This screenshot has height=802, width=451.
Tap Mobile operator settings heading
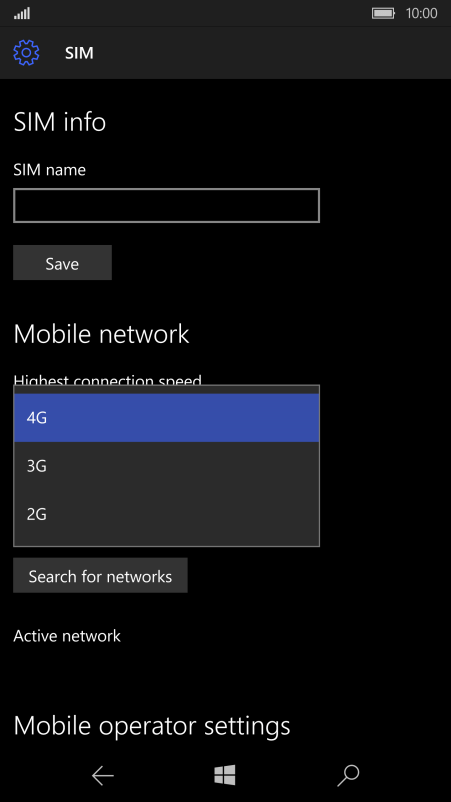tap(152, 726)
